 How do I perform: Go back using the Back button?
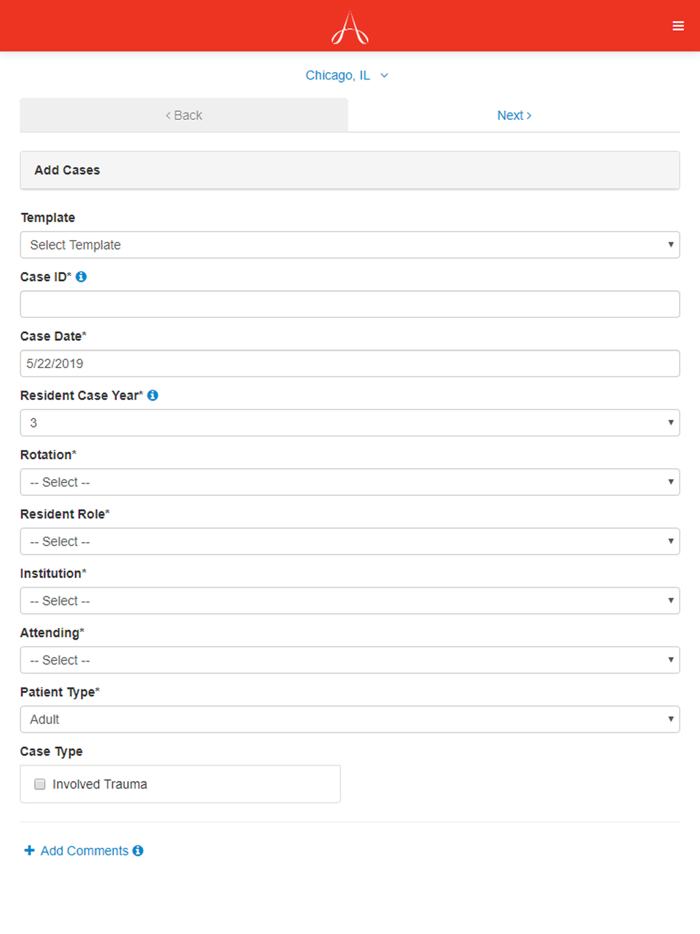(x=183, y=115)
